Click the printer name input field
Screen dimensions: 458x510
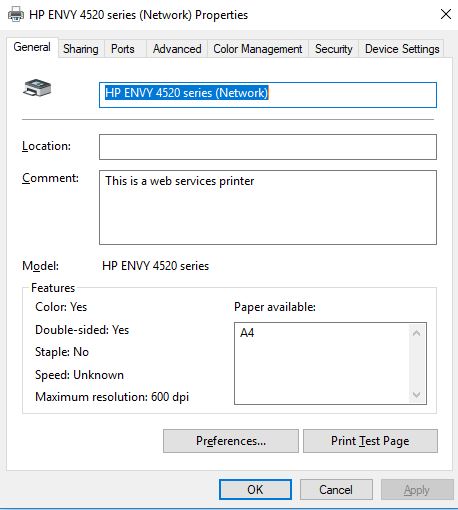(x=268, y=95)
